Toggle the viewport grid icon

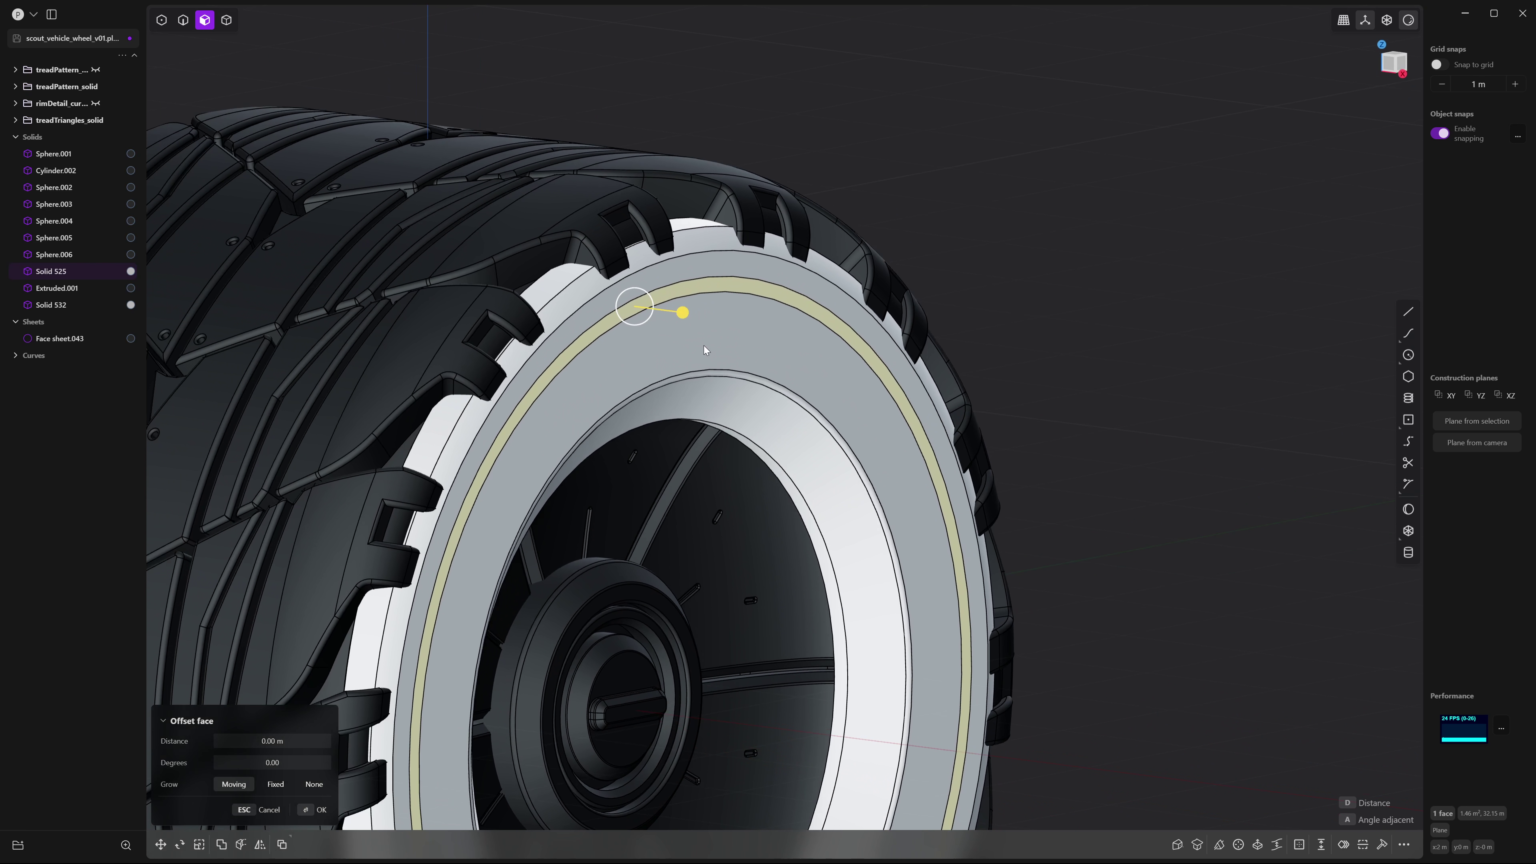[x=1343, y=20]
